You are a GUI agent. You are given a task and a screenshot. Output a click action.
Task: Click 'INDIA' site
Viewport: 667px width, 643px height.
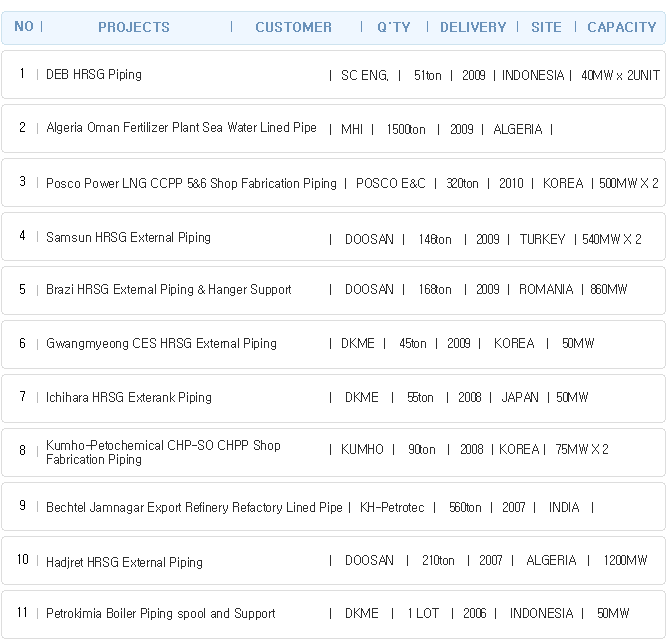click(x=564, y=507)
